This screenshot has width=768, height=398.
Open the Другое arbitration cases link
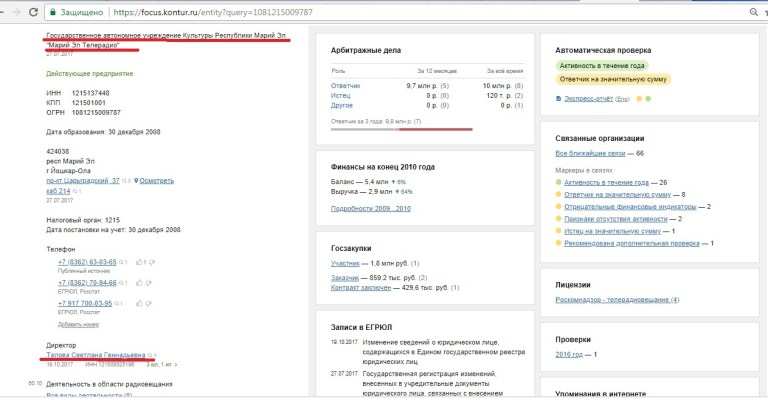[x=341, y=105]
